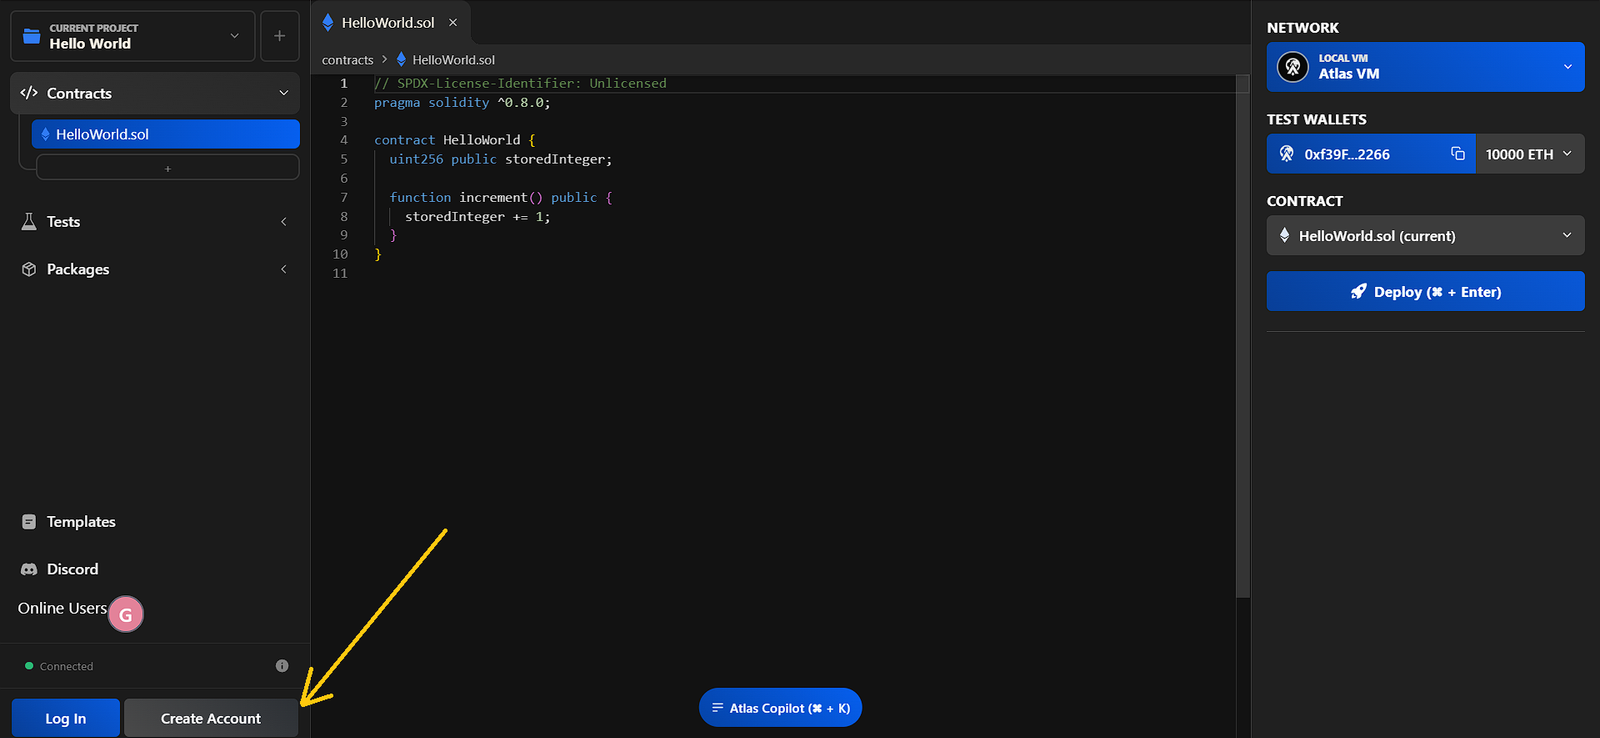The width and height of the screenshot is (1600, 738).
Task: Open Atlas Copilot
Action: [780, 708]
